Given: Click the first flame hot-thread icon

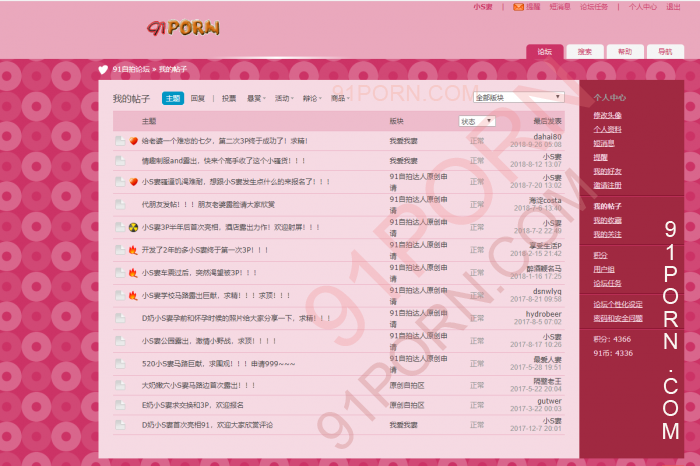Looking at the screenshot, I should pos(133,249).
